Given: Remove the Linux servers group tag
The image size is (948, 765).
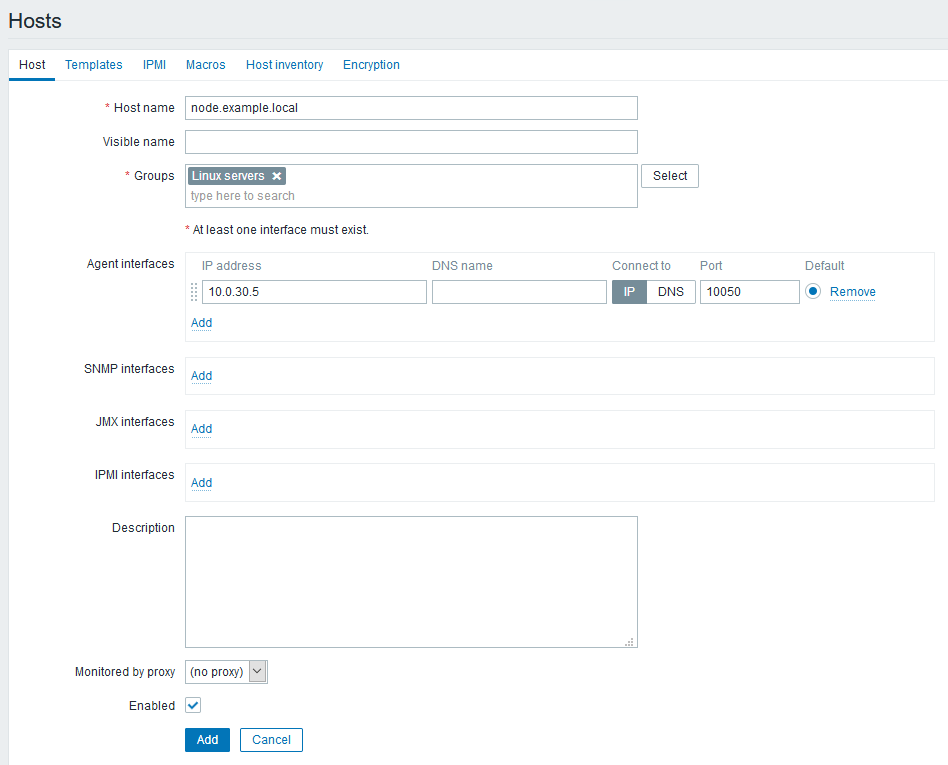Looking at the screenshot, I should tap(277, 175).
